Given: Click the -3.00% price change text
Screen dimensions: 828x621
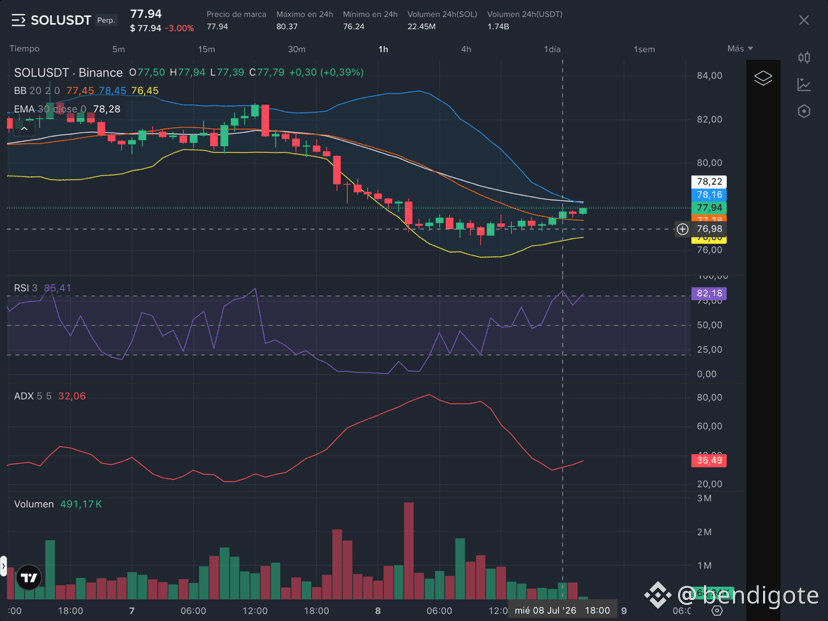Looking at the screenshot, I should [180, 29].
